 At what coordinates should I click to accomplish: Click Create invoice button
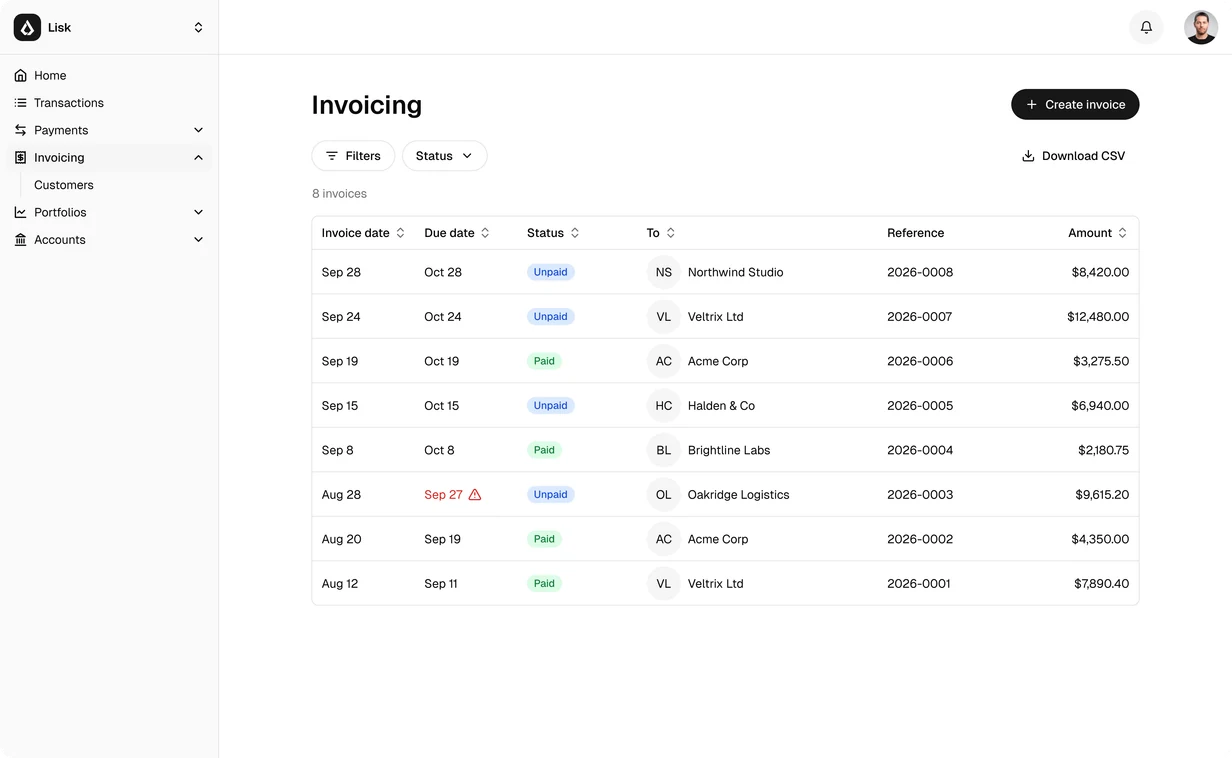point(1075,104)
